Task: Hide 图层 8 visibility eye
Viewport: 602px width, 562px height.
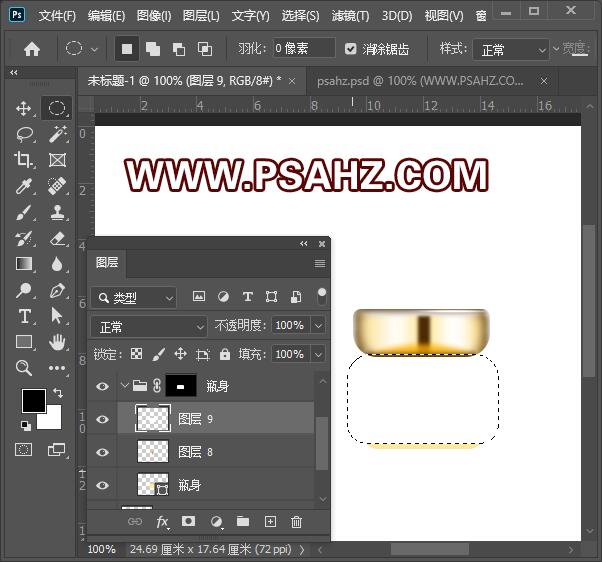Action: pyautogui.click(x=102, y=452)
